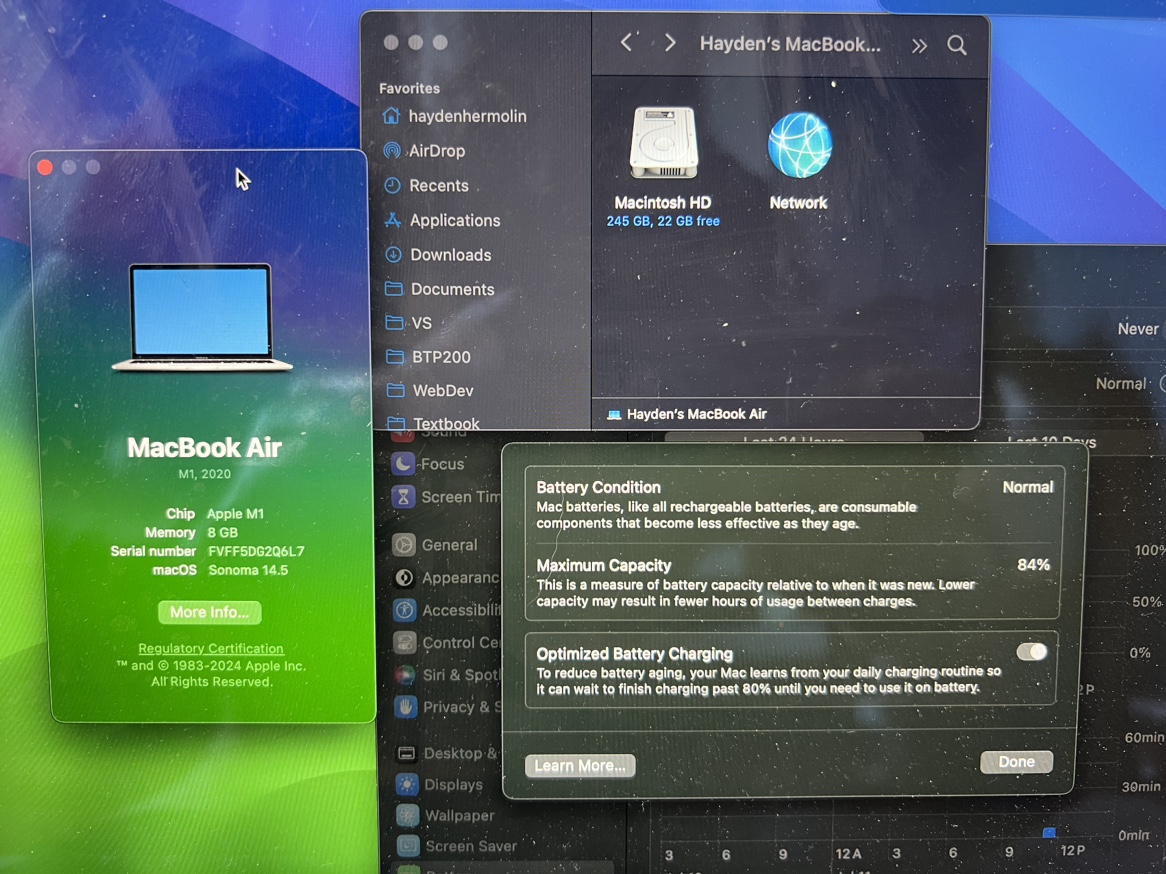
Task: Click Hayden's MacBook Air in path bar
Action: (687, 414)
